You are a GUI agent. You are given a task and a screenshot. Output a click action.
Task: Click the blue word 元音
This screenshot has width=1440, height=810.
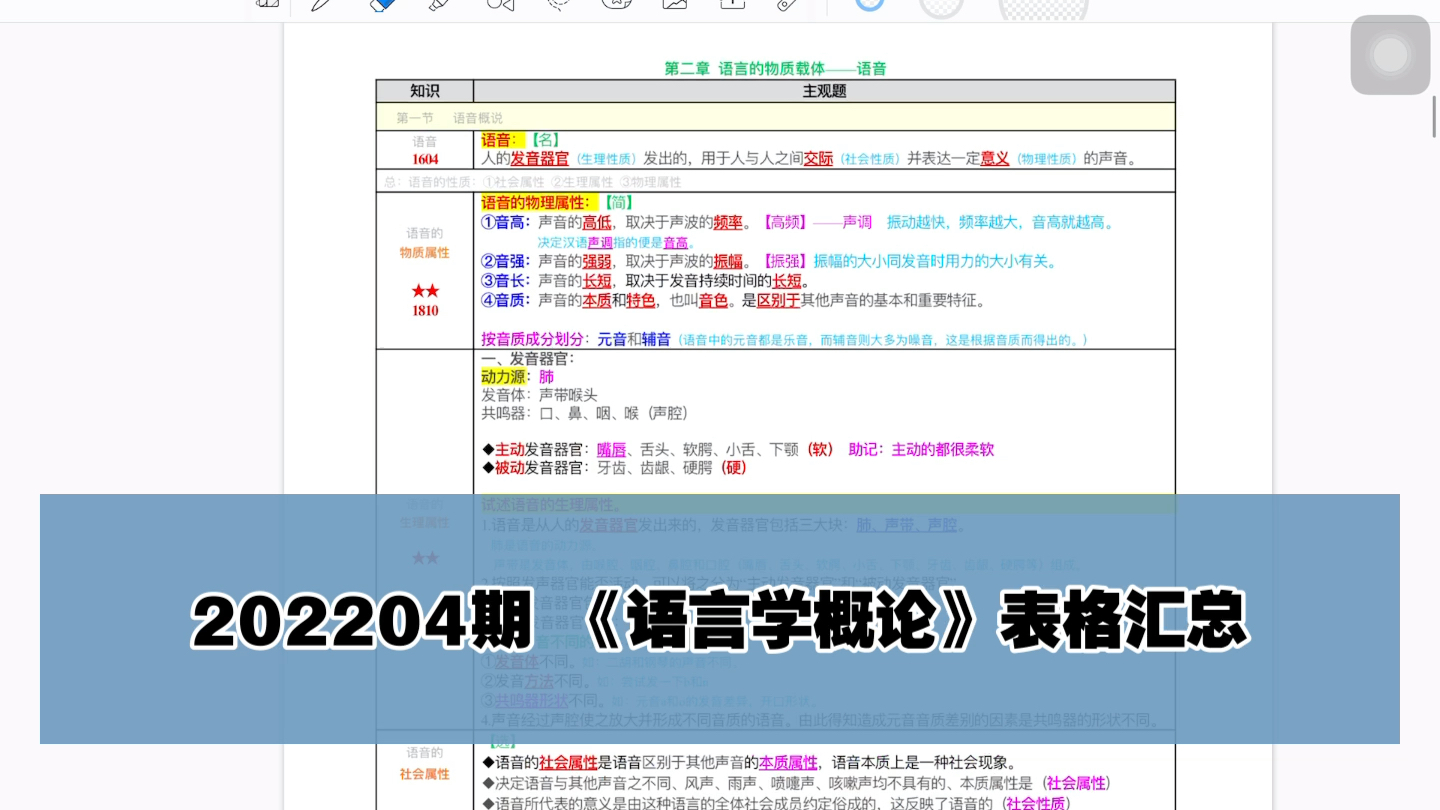coord(612,339)
